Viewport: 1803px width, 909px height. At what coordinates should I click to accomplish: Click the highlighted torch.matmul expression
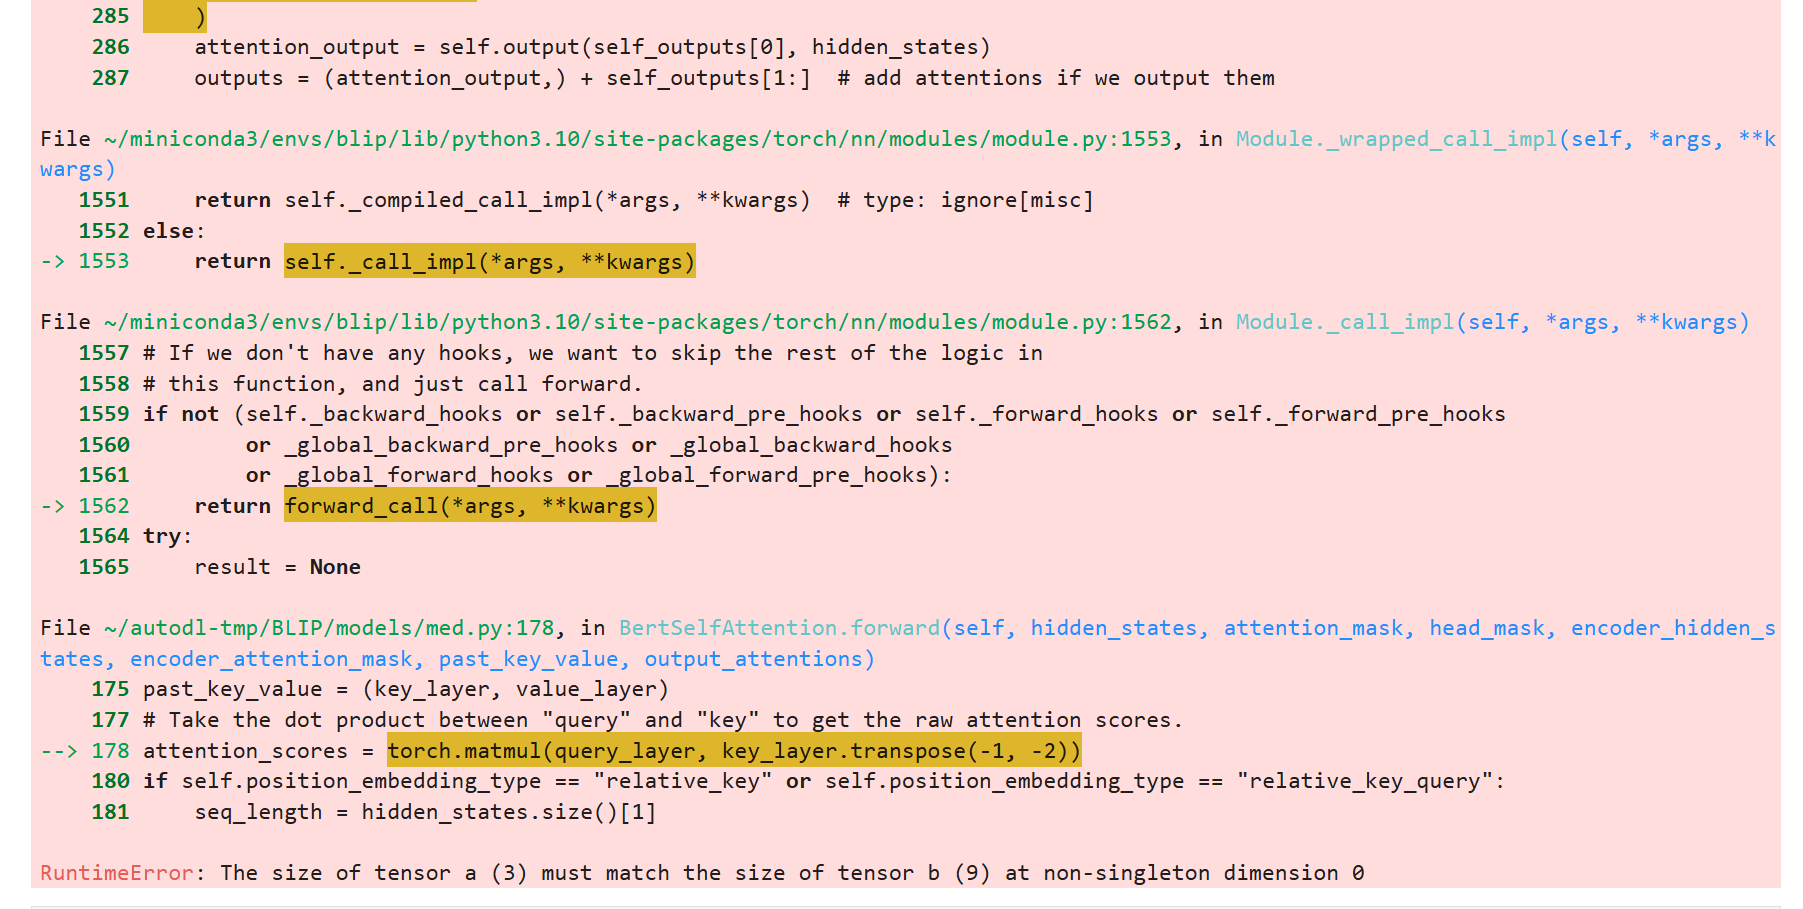[734, 751]
